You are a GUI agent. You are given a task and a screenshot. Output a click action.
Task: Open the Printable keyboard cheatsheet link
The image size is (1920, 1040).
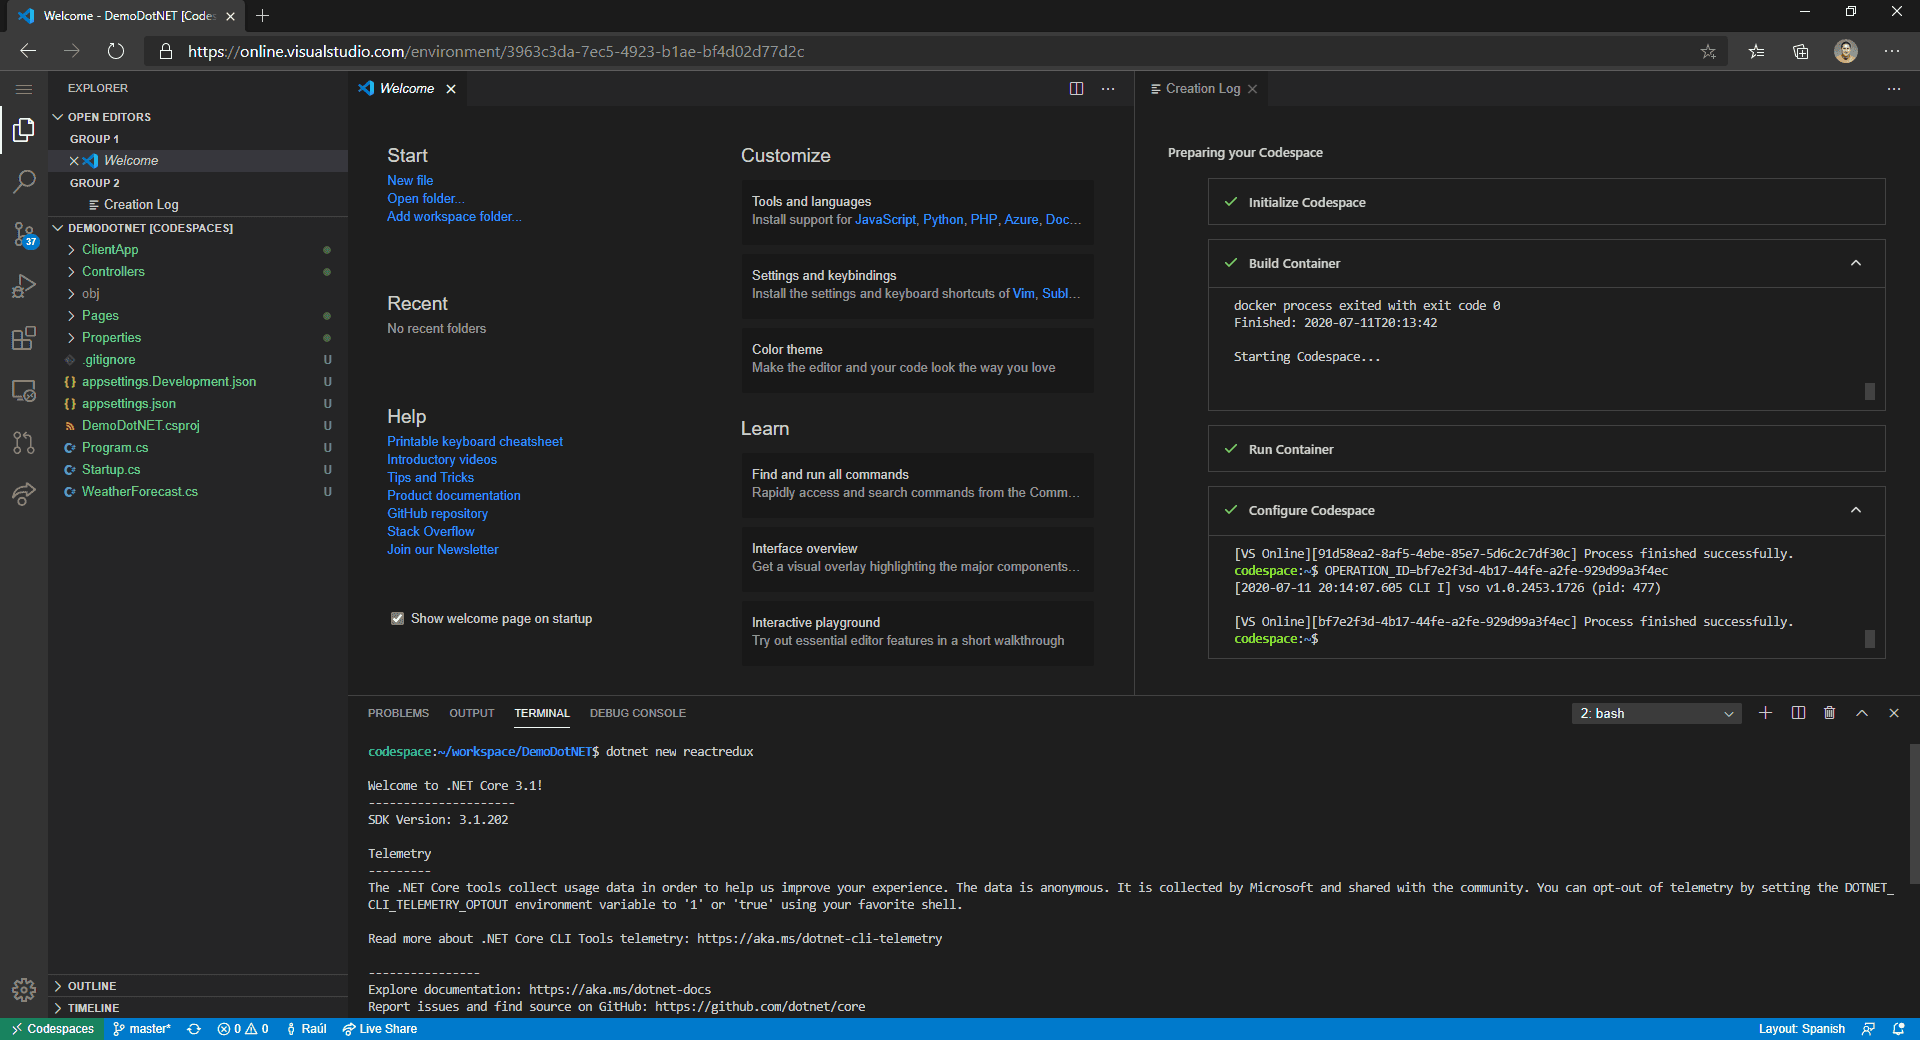click(475, 442)
